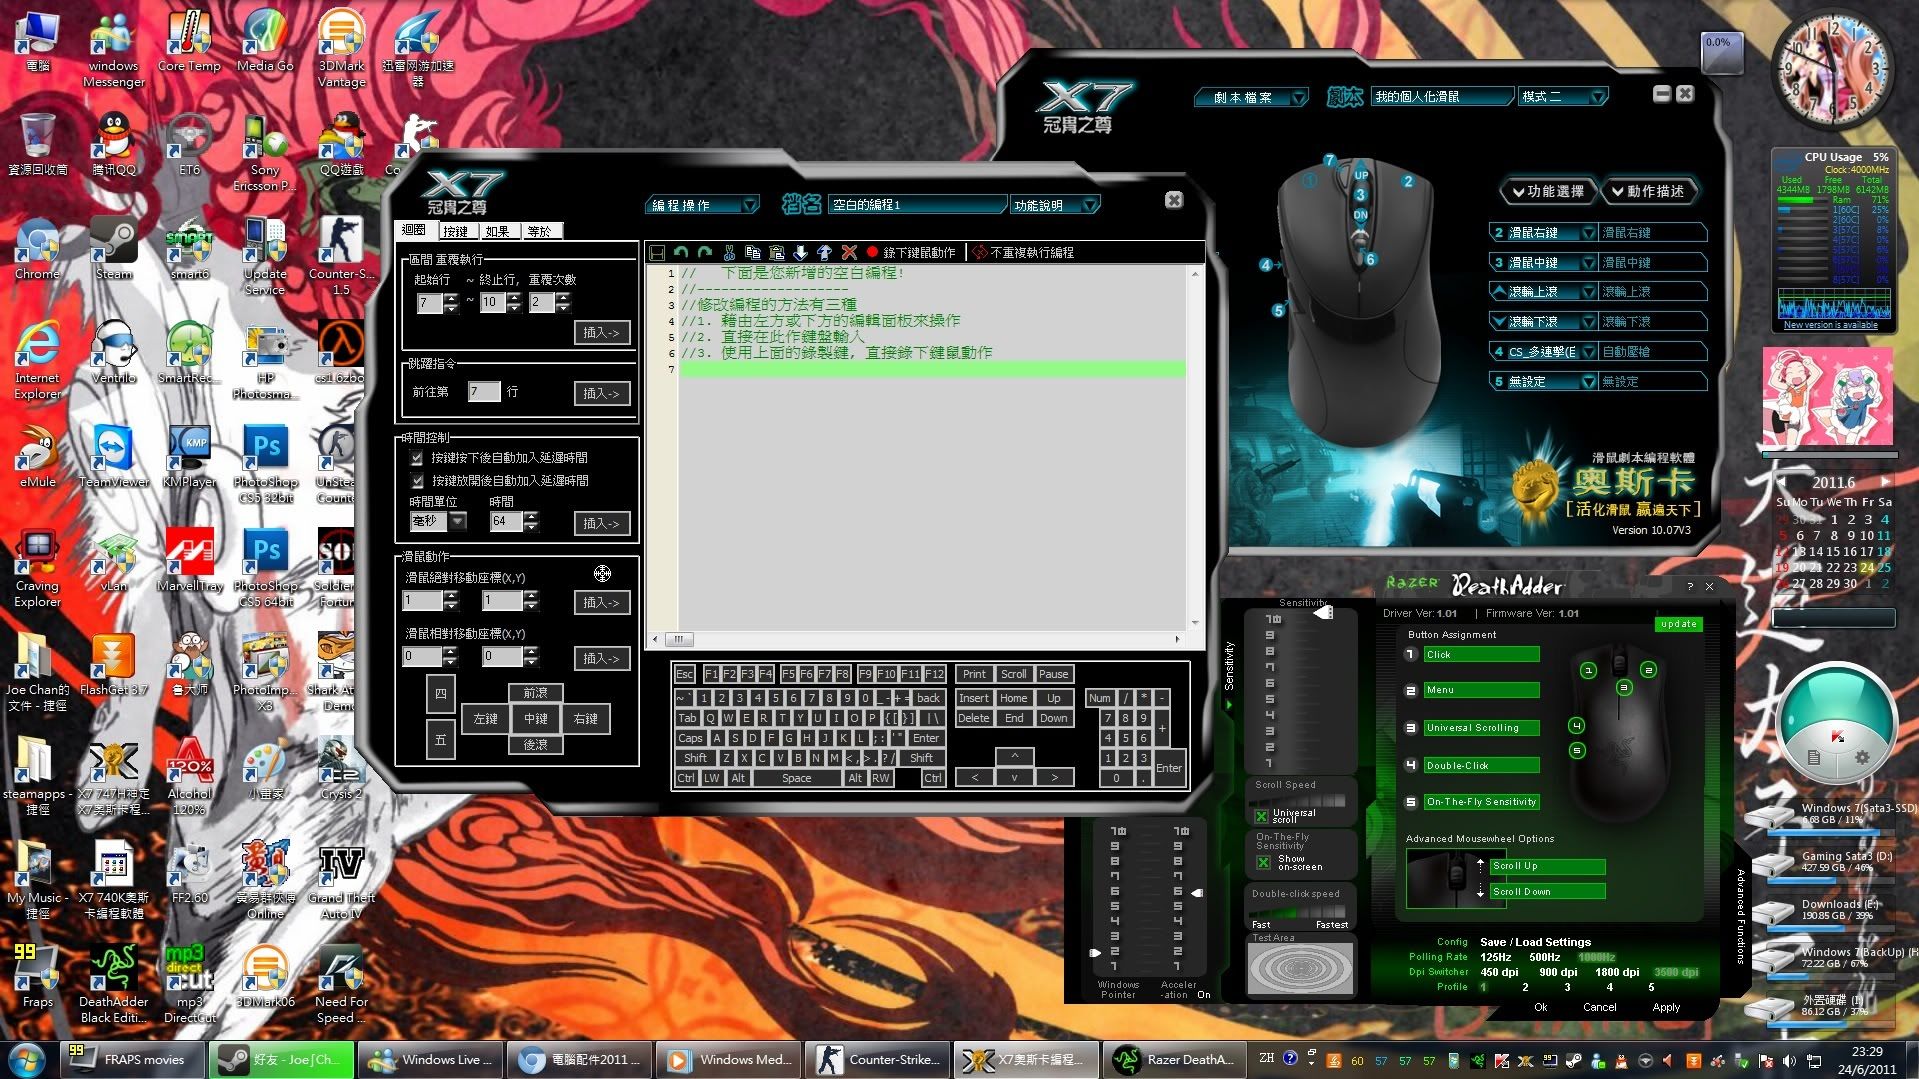Open the Universal Scrolling assignment for button 3
The image size is (1919, 1079).
pos(1481,728)
